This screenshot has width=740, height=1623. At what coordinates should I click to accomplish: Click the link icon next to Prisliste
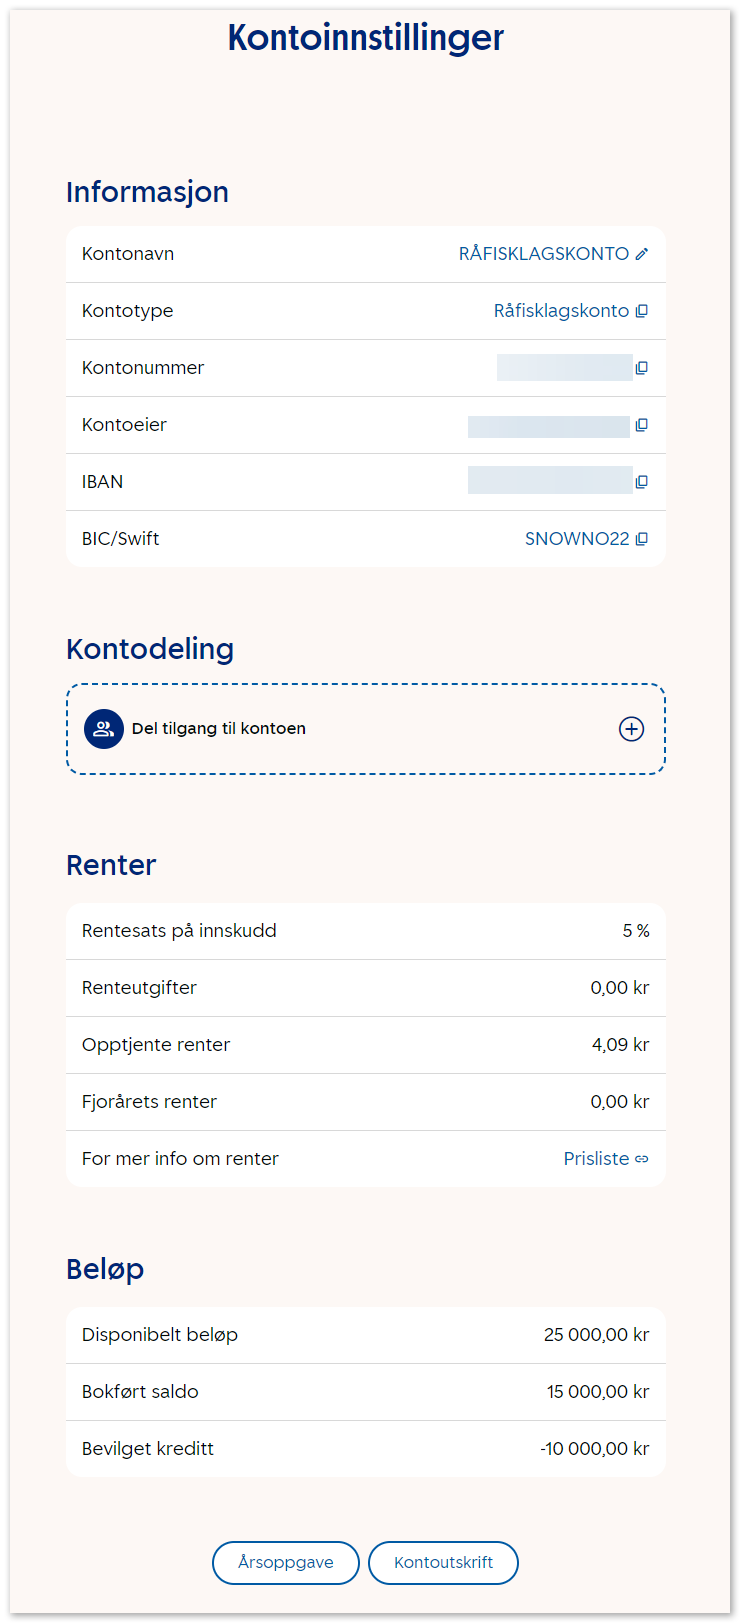pyautogui.click(x=642, y=1159)
